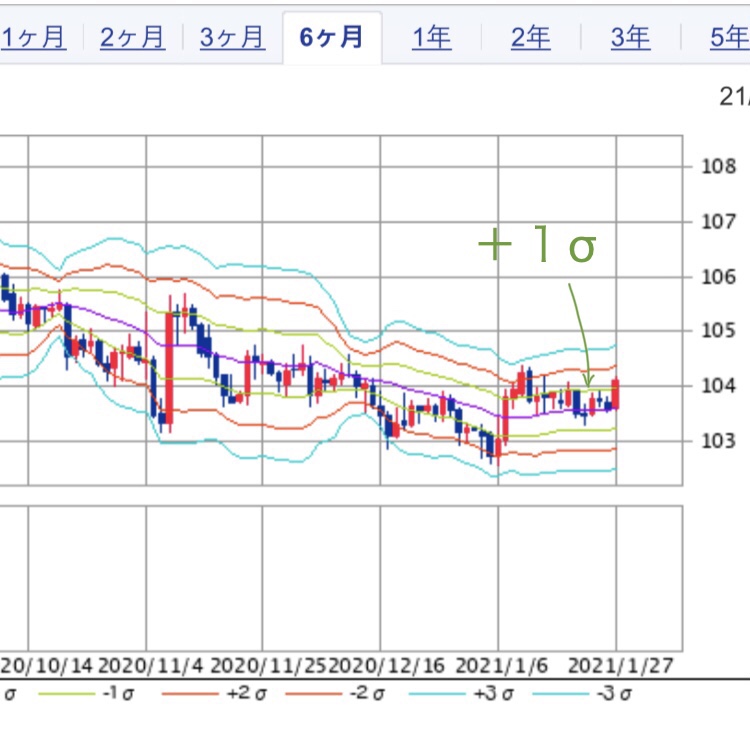The width and height of the screenshot is (750, 749).
Task: Click the -2σ legend entry
Action: pos(335,693)
